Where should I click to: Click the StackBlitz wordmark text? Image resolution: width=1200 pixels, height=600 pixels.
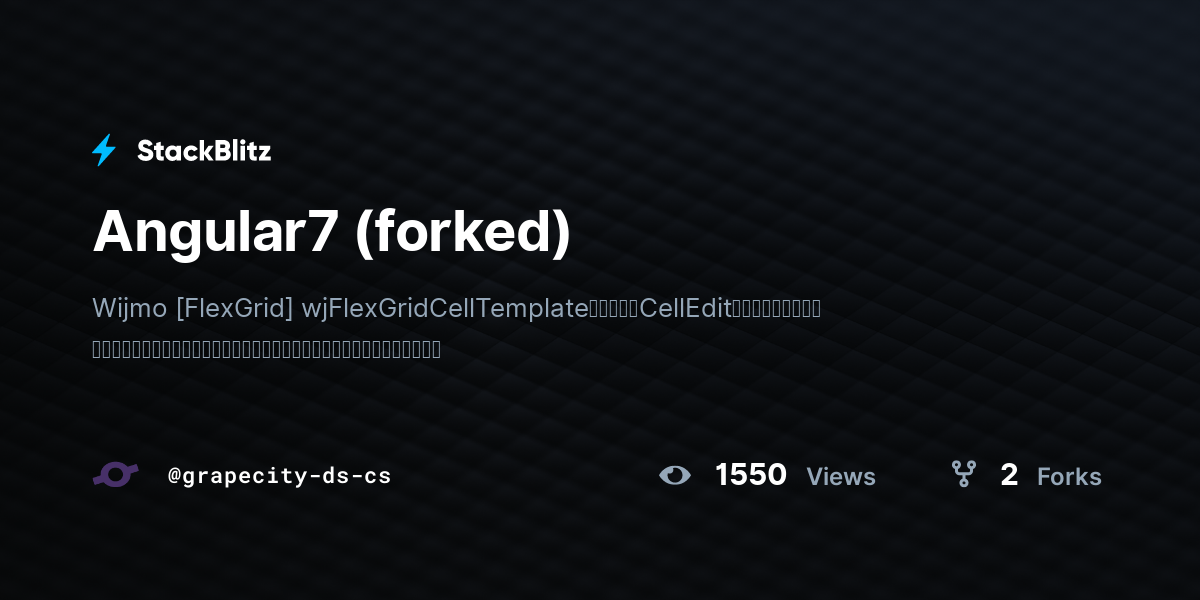(x=204, y=151)
